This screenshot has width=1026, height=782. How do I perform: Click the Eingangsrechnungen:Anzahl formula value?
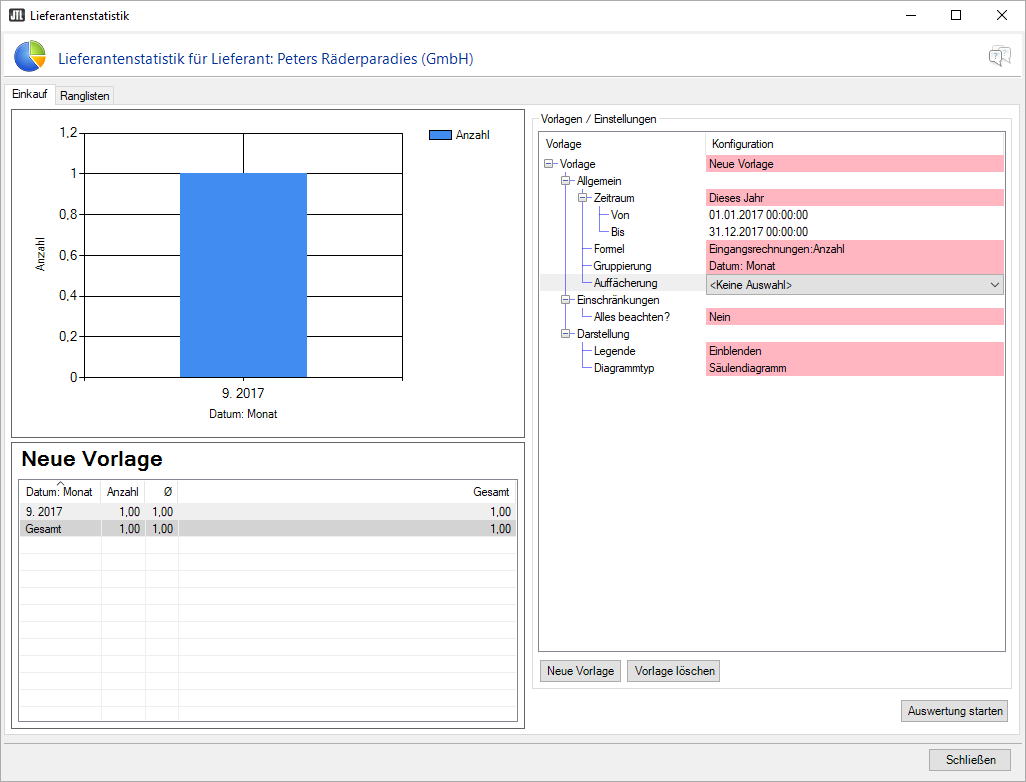click(855, 249)
